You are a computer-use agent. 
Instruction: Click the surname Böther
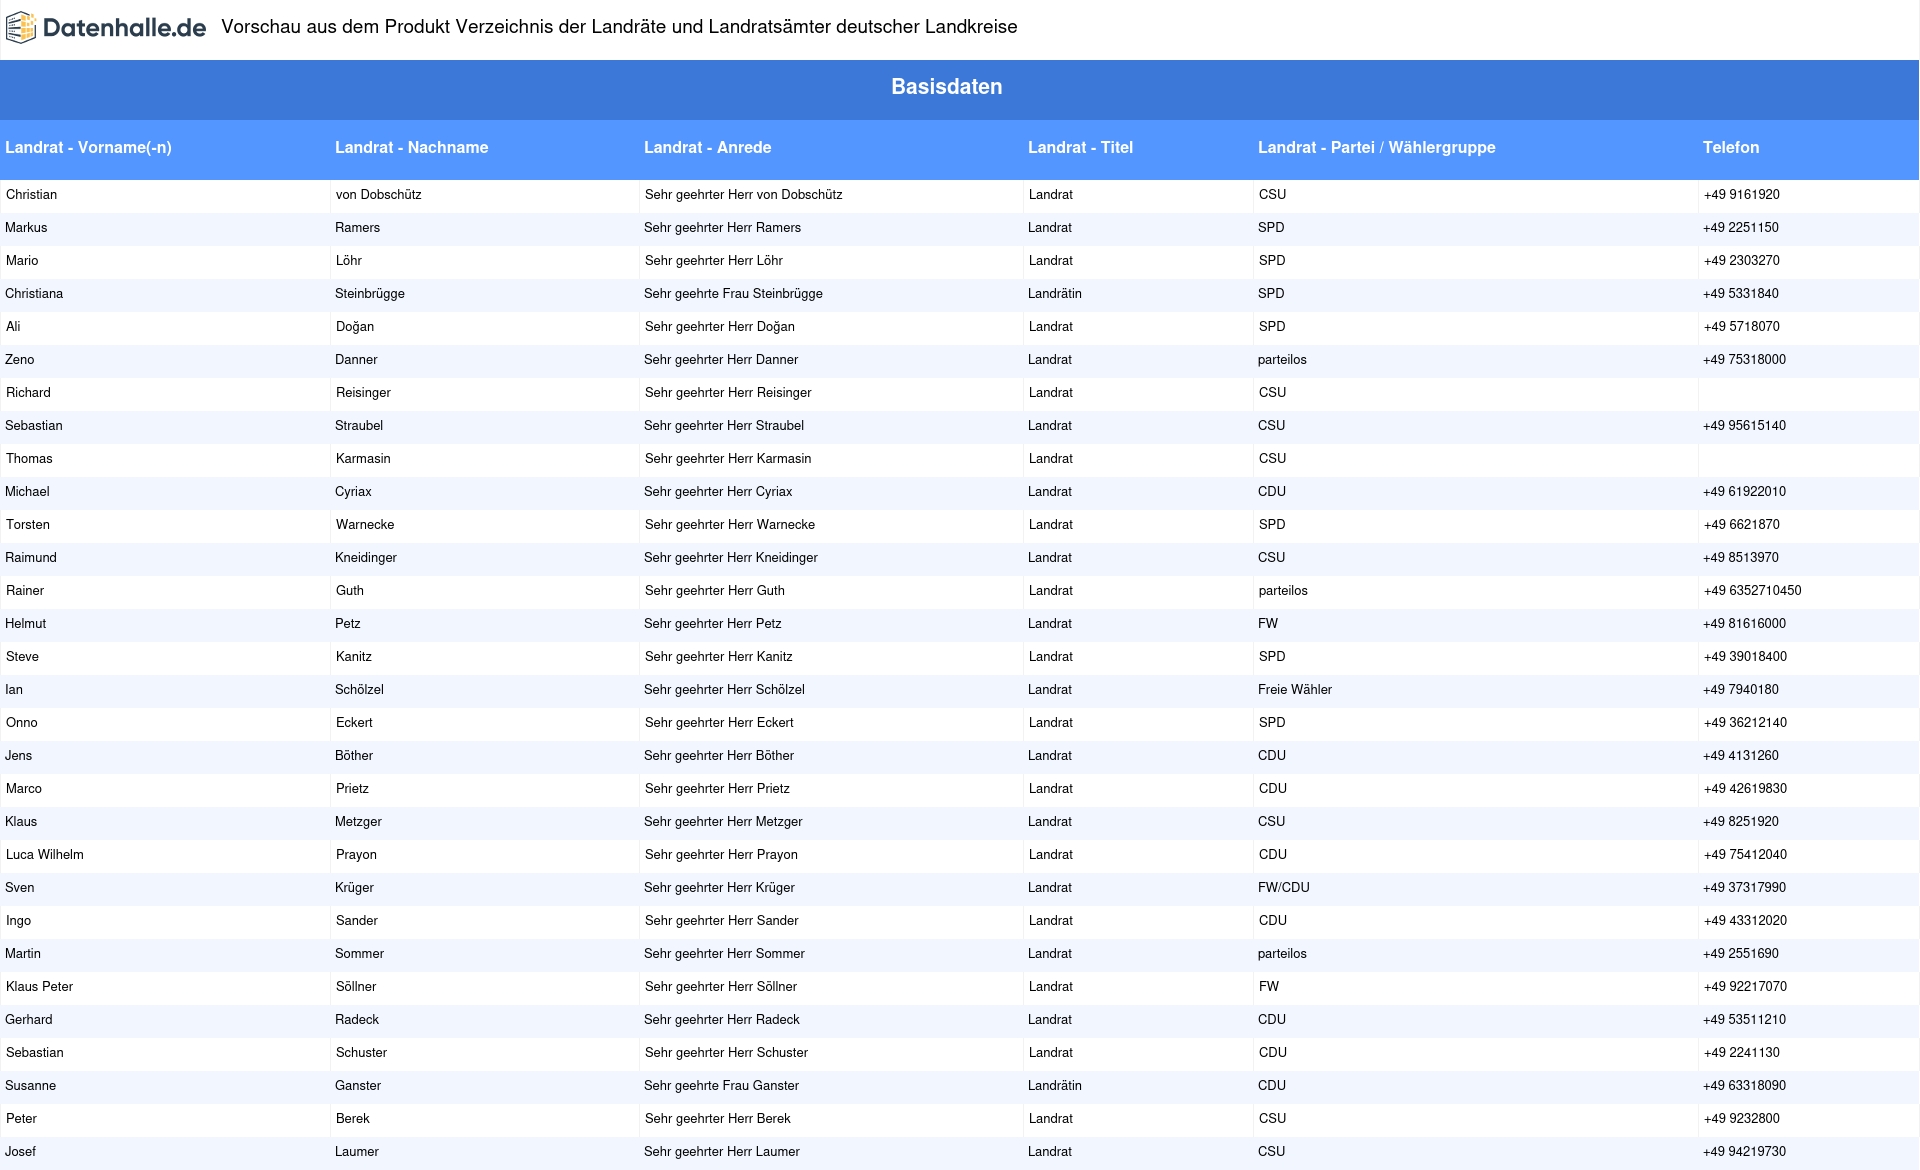click(x=354, y=756)
